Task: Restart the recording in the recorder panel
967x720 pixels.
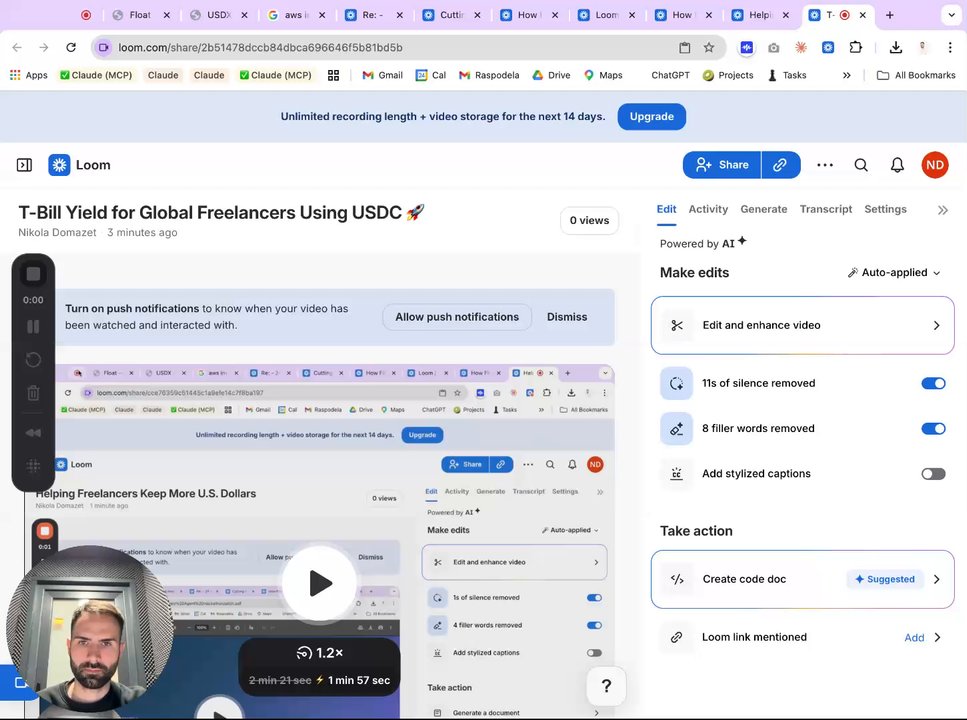Action: tap(33, 360)
